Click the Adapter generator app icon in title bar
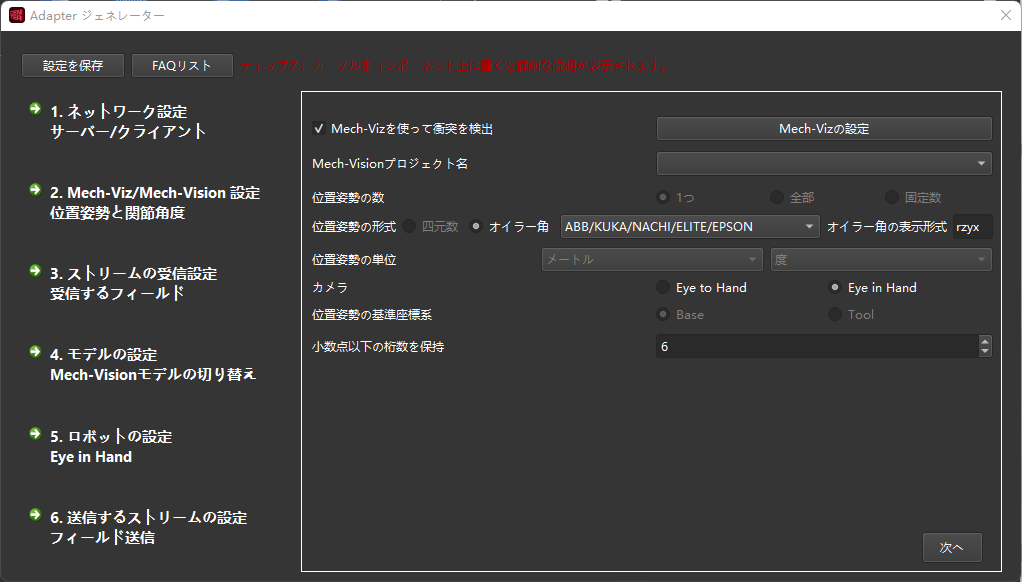This screenshot has width=1022, height=582. click(16, 15)
